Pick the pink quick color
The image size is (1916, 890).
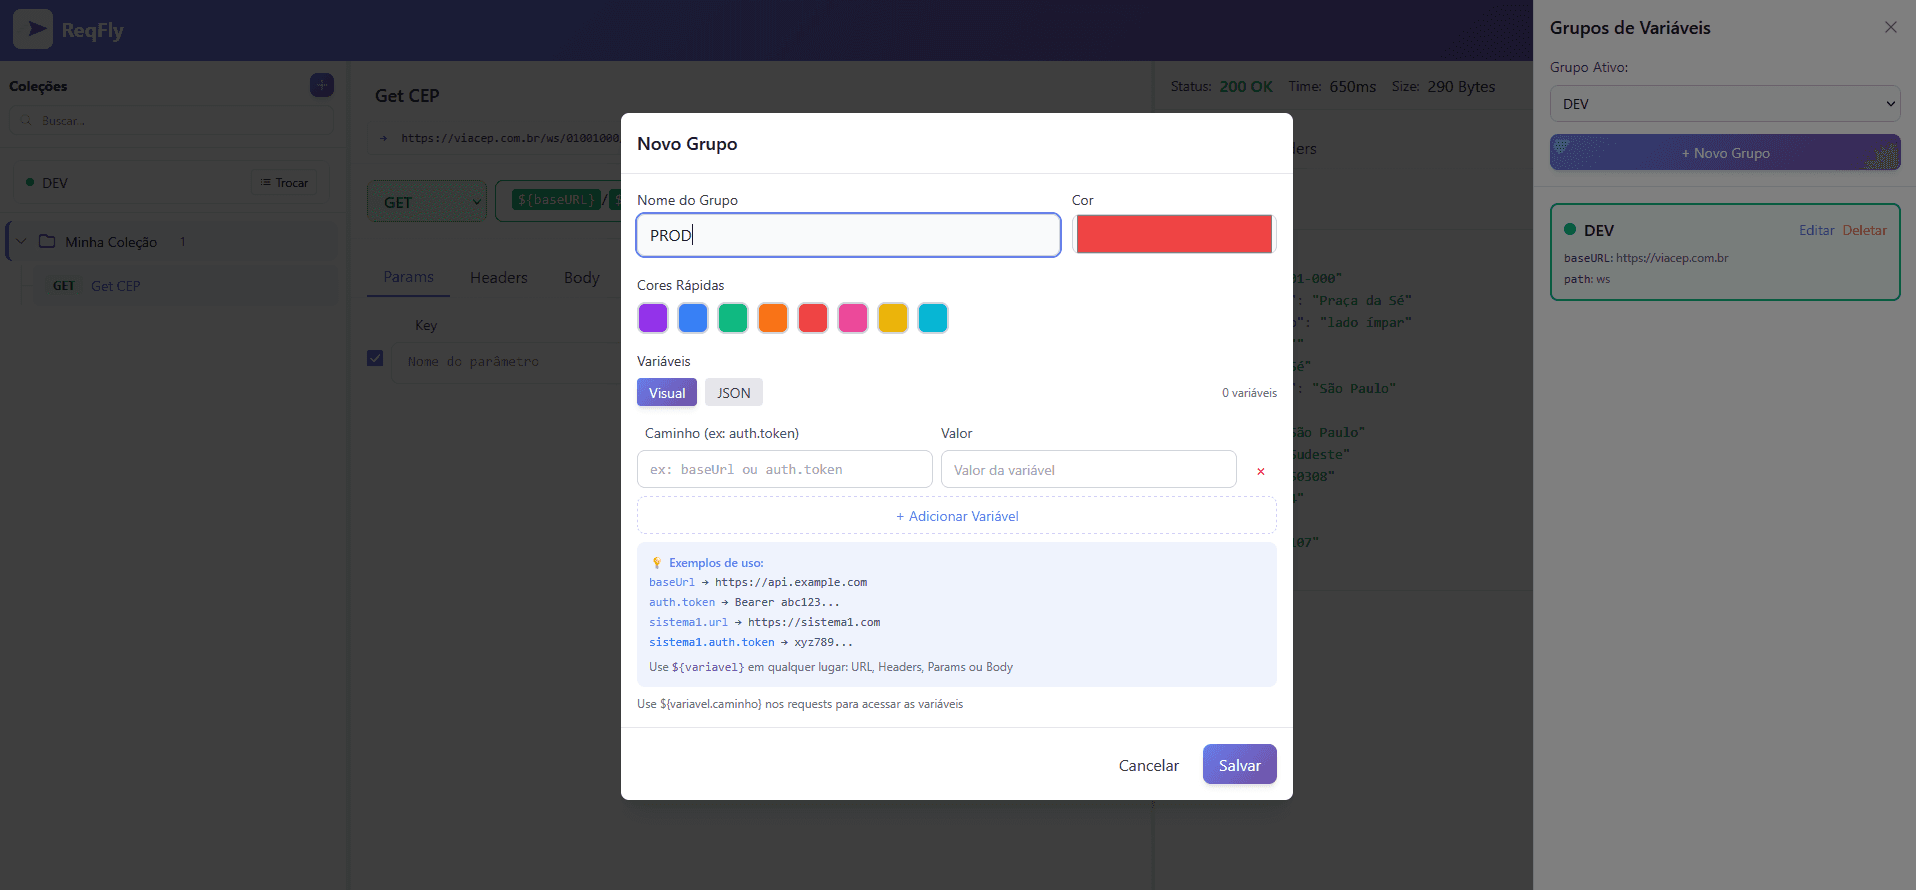(853, 318)
